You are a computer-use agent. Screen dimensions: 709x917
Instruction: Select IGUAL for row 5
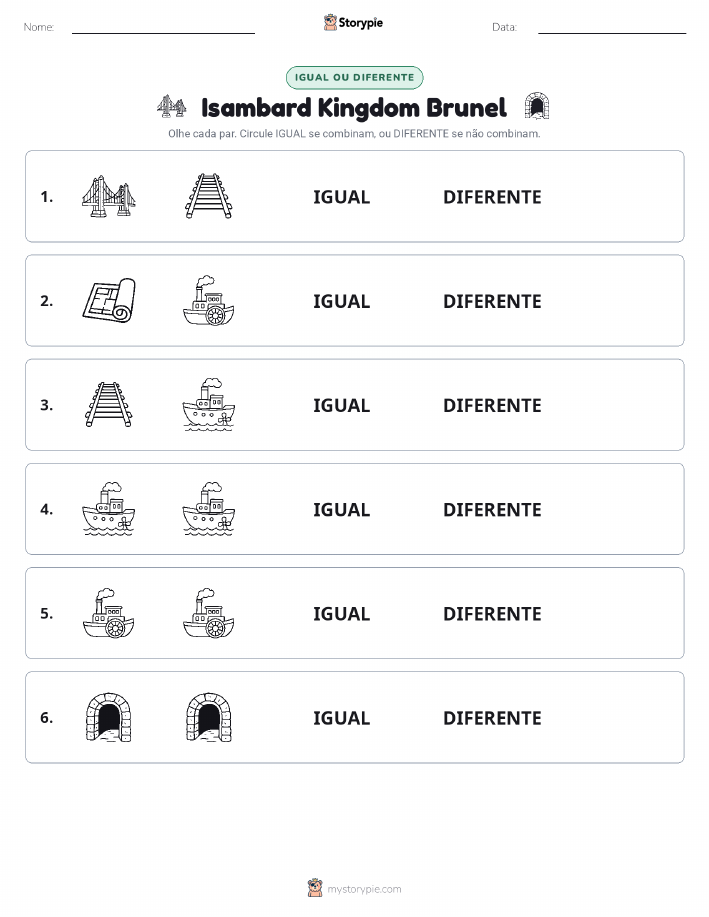coord(342,613)
